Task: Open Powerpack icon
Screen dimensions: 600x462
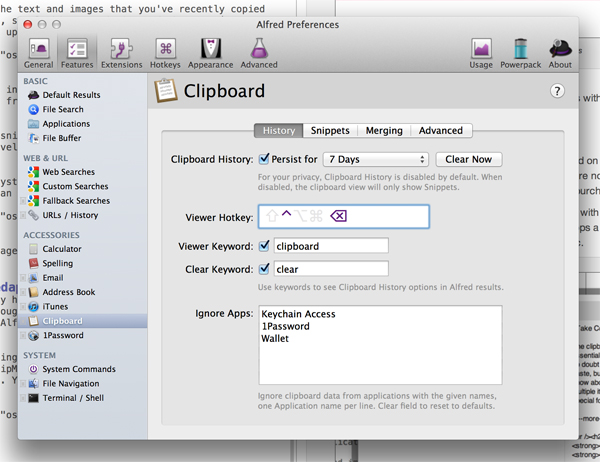Action: [x=520, y=53]
